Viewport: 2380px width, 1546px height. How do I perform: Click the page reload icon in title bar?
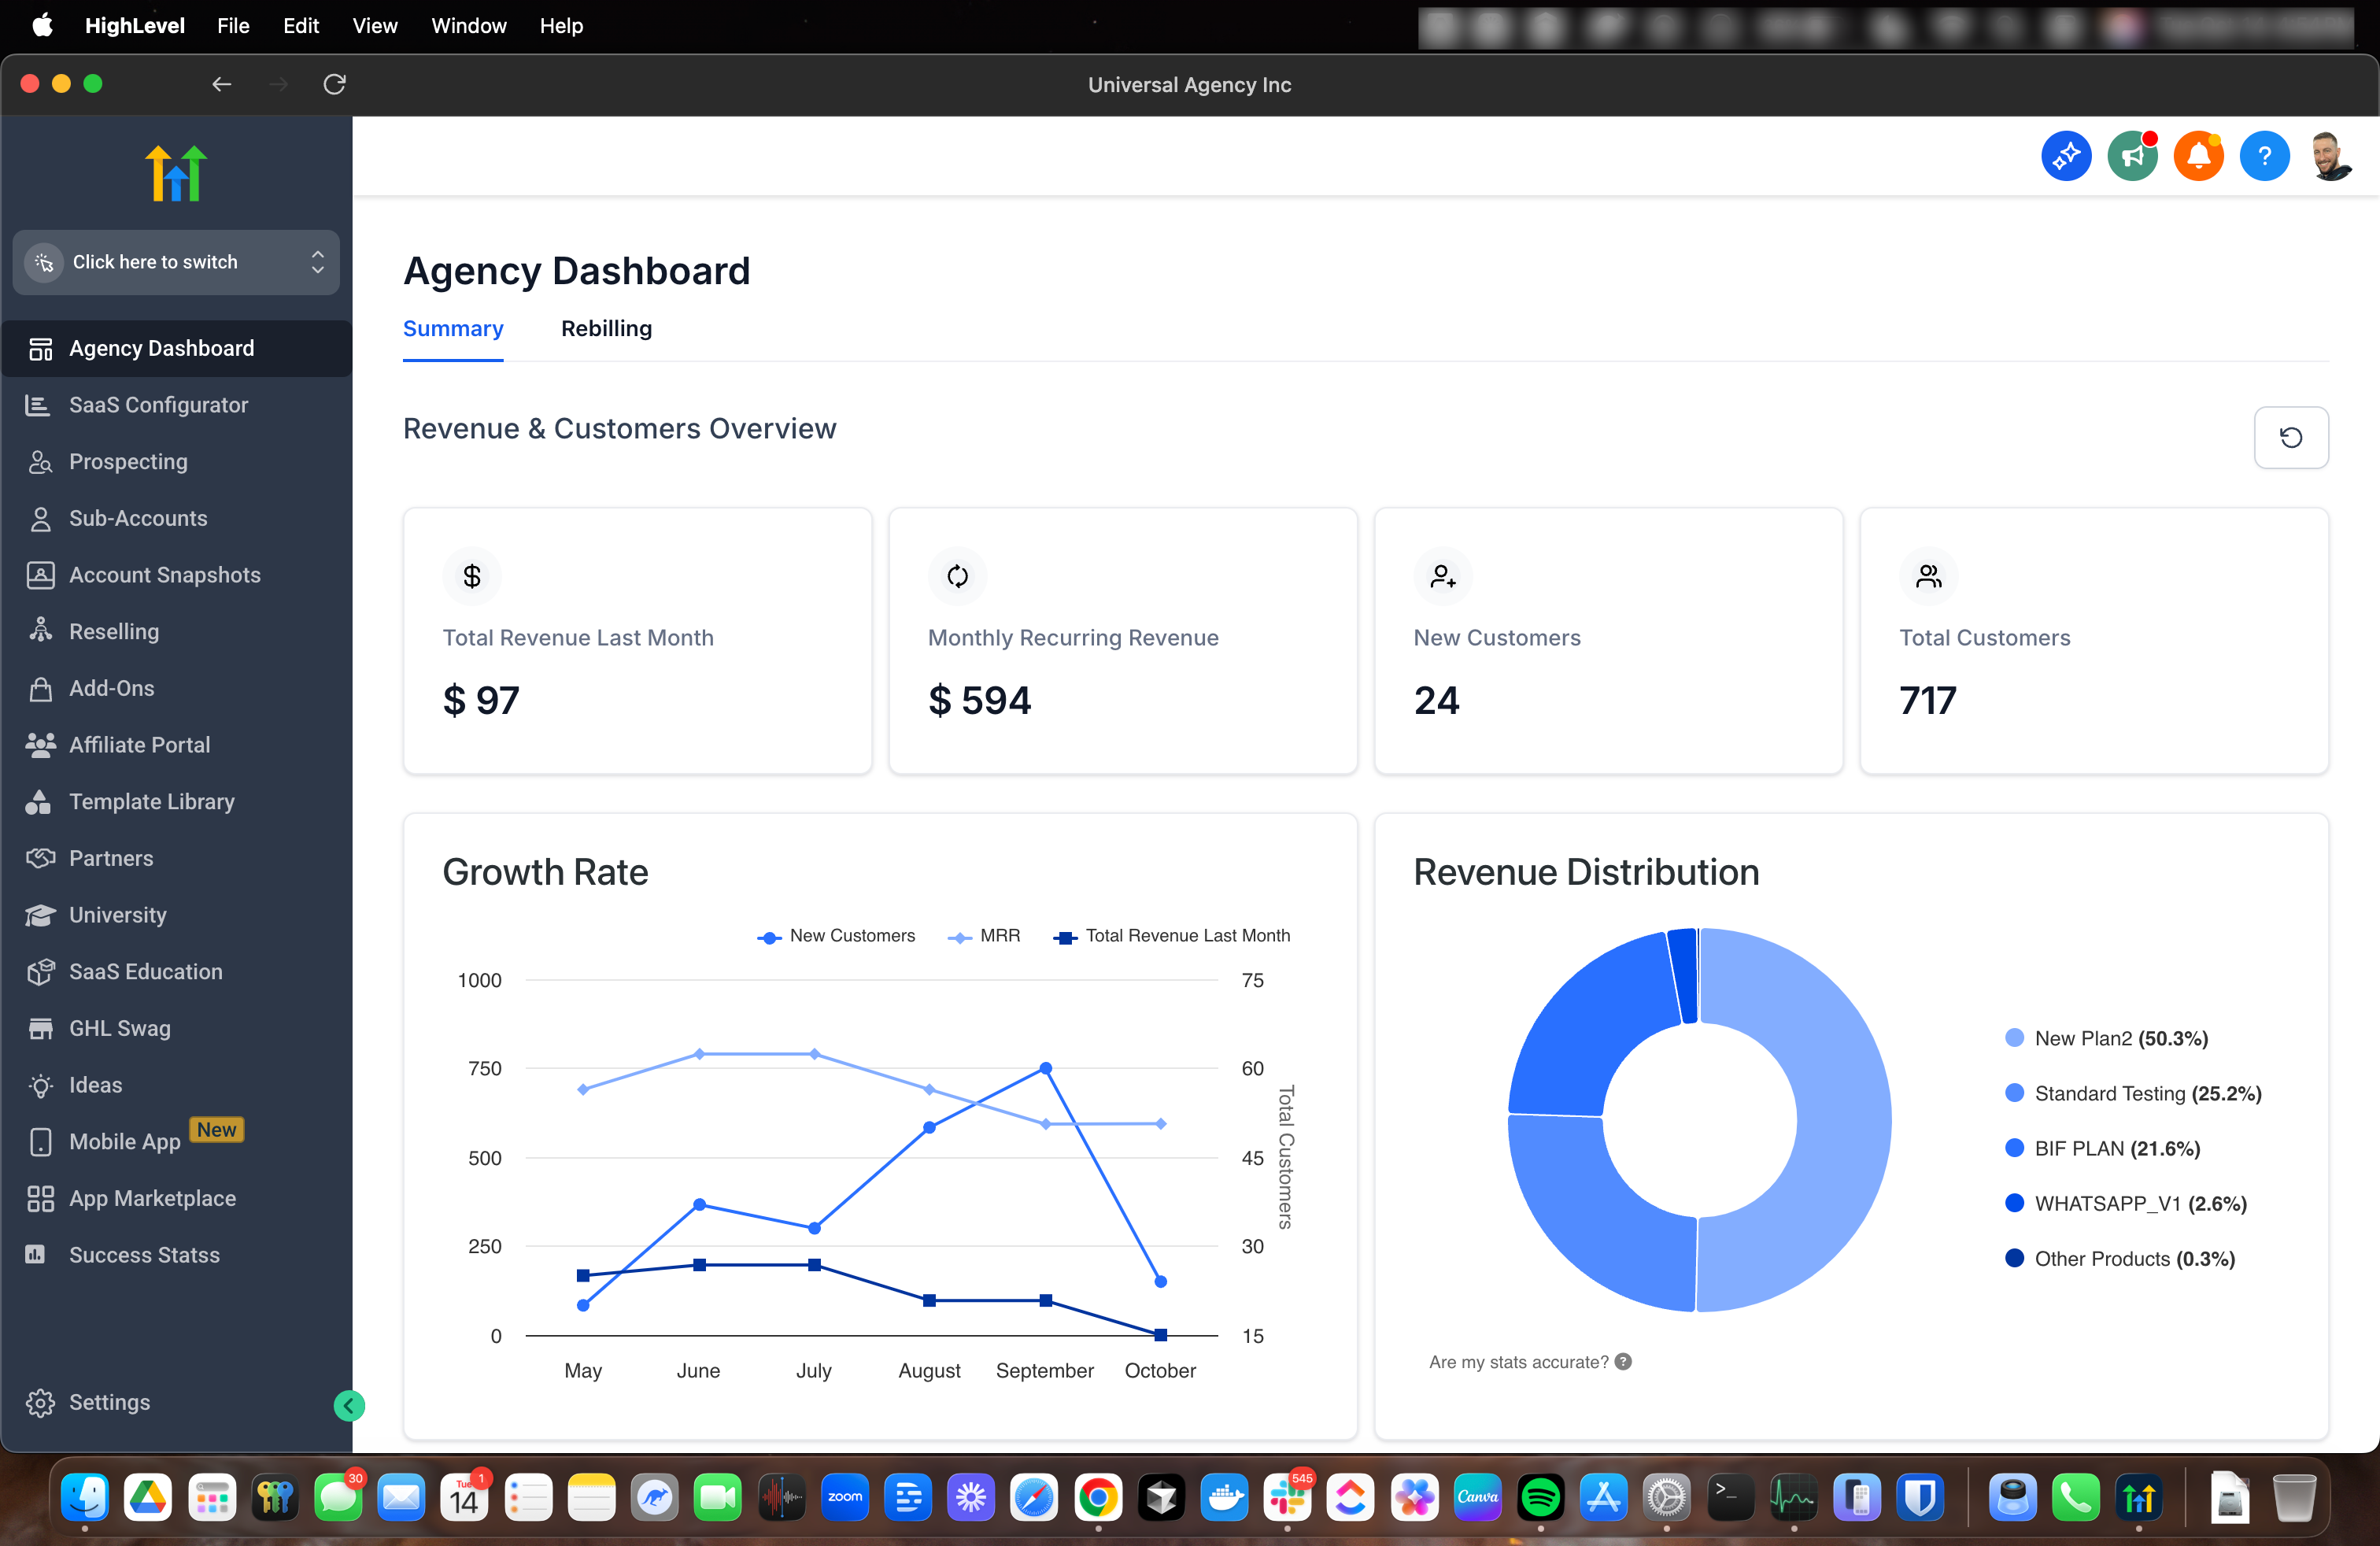click(x=334, y=84)
